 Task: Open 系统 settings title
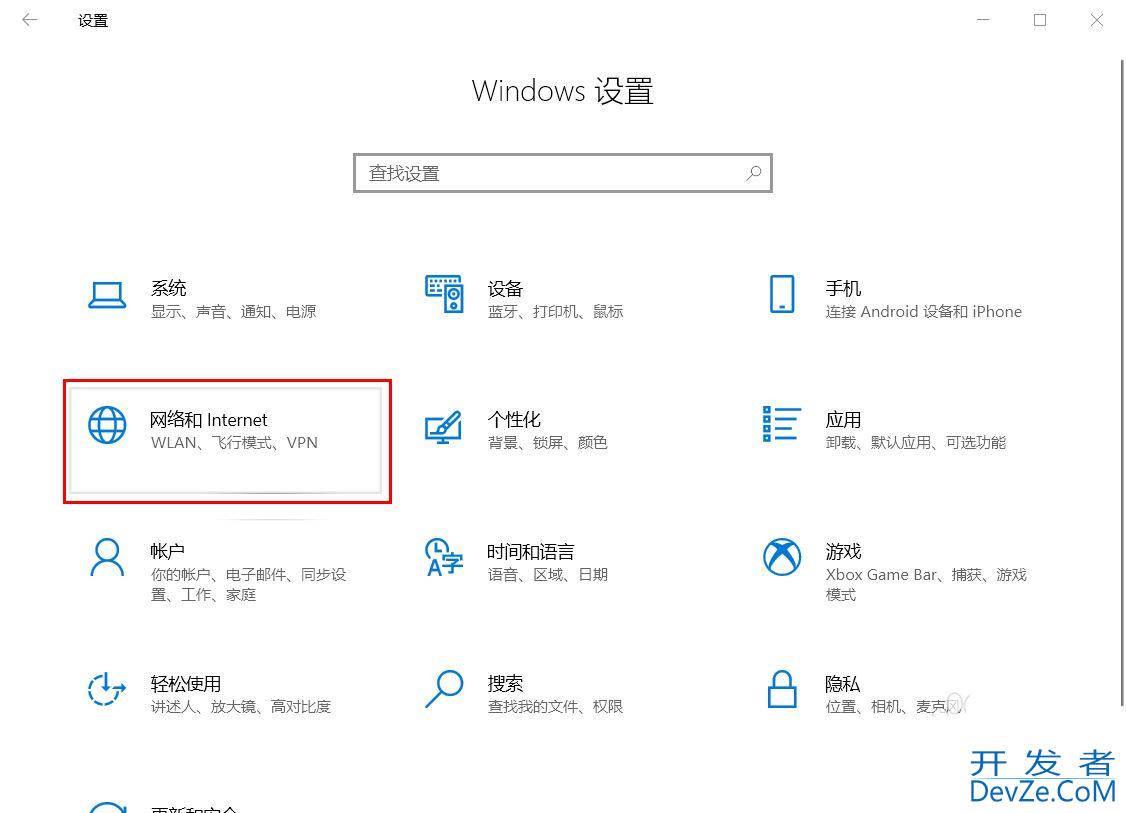coord(168,289)
